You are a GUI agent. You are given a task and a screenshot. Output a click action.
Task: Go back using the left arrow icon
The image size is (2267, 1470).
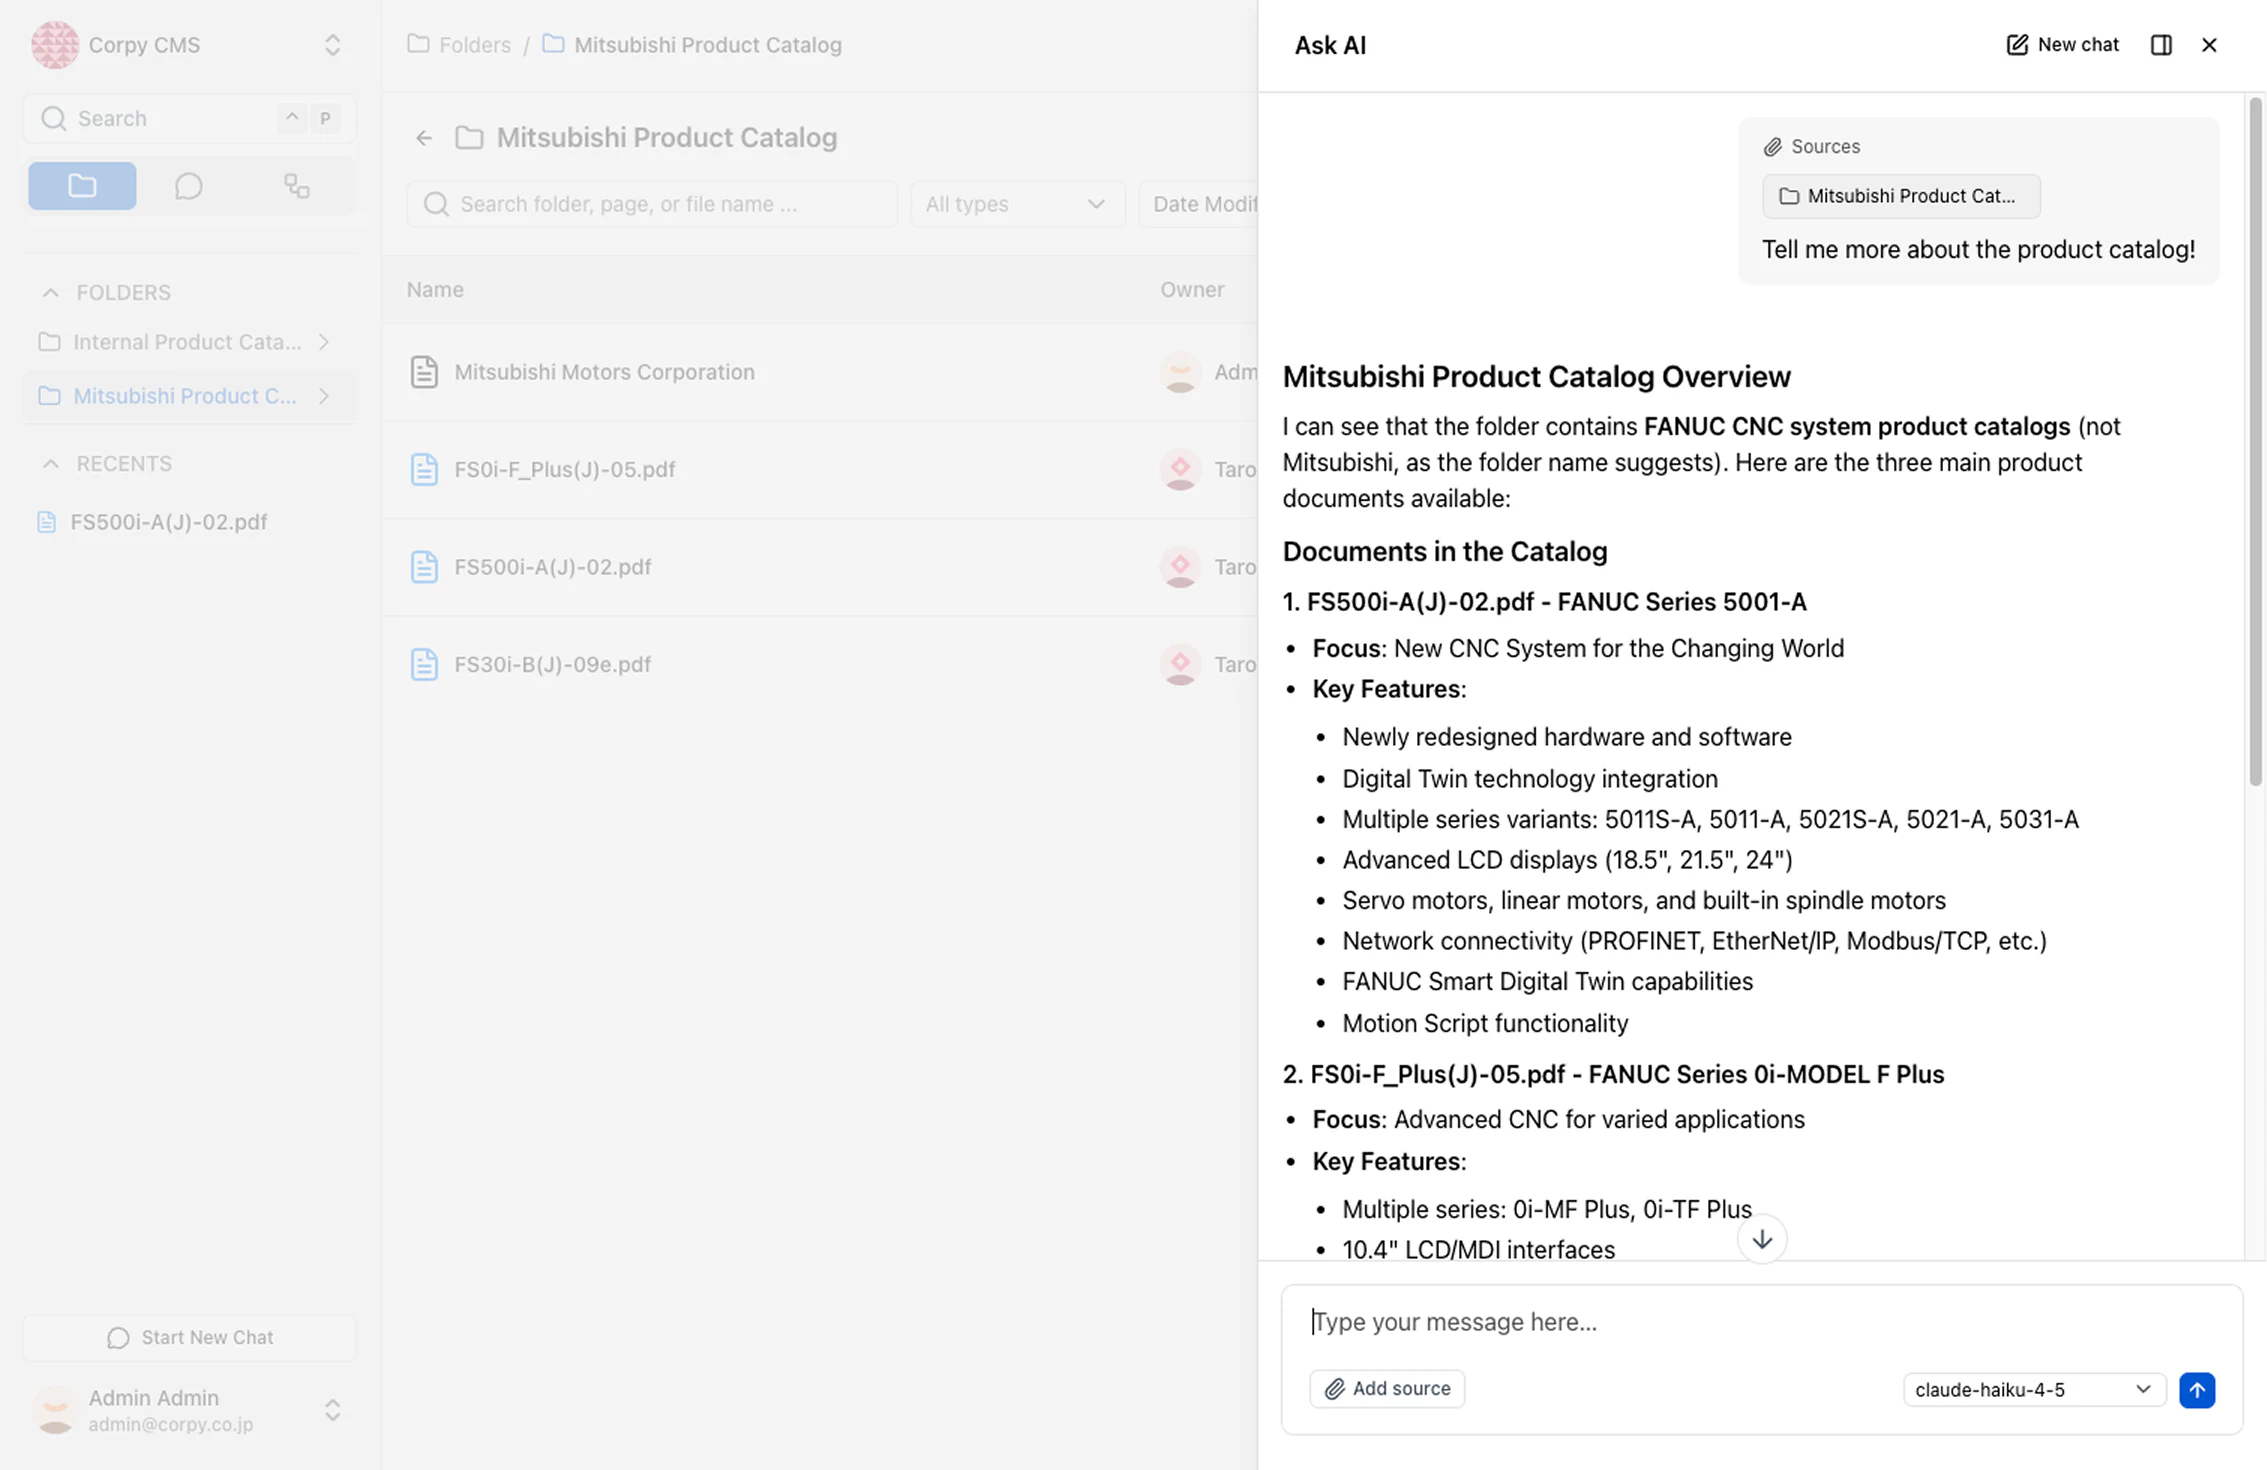[x=424, y=138]
